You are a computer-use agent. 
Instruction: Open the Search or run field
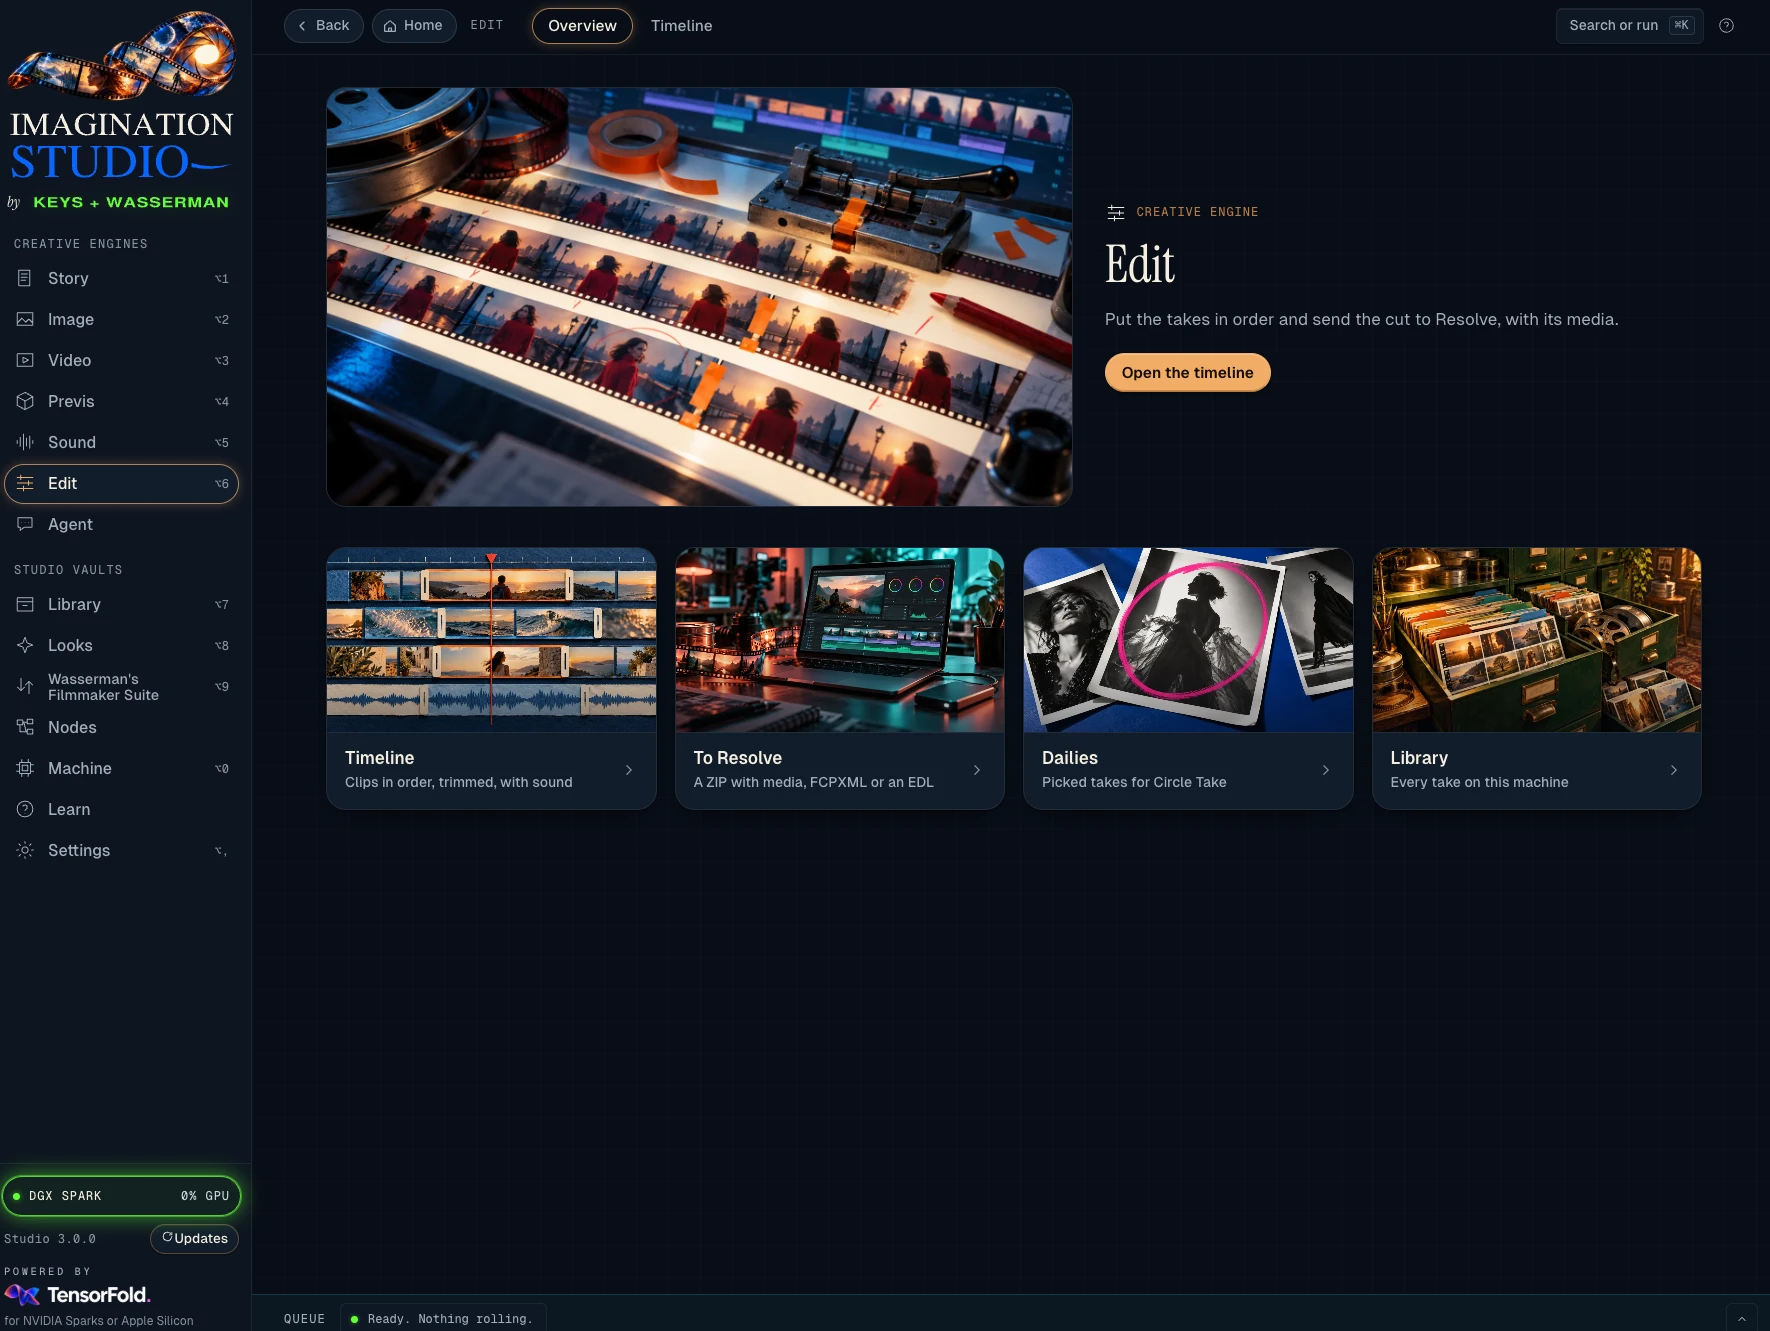(1629, 26)
